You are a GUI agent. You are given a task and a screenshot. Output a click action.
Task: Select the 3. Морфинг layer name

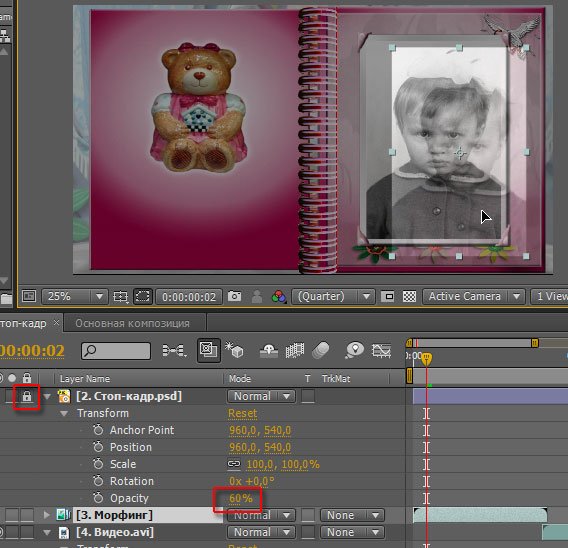click(x=114, y=515)
